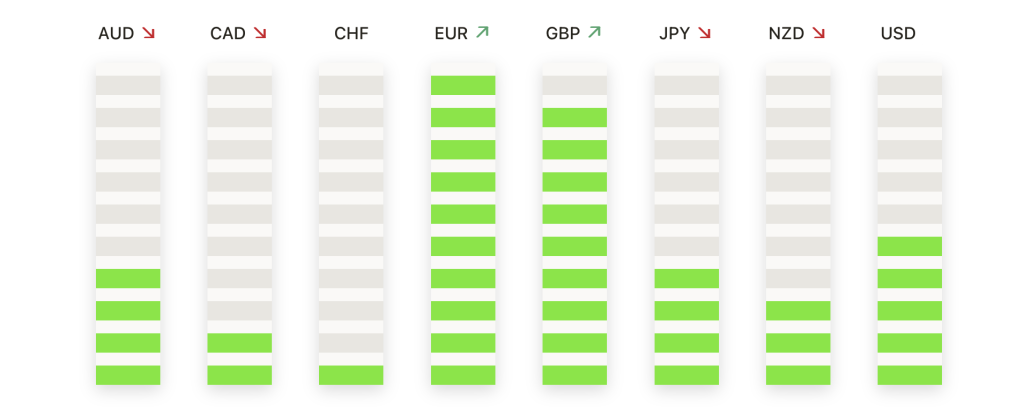Select the USD currency label
The width and height of the screenshot is (1024, 409).
coord(898,33)
